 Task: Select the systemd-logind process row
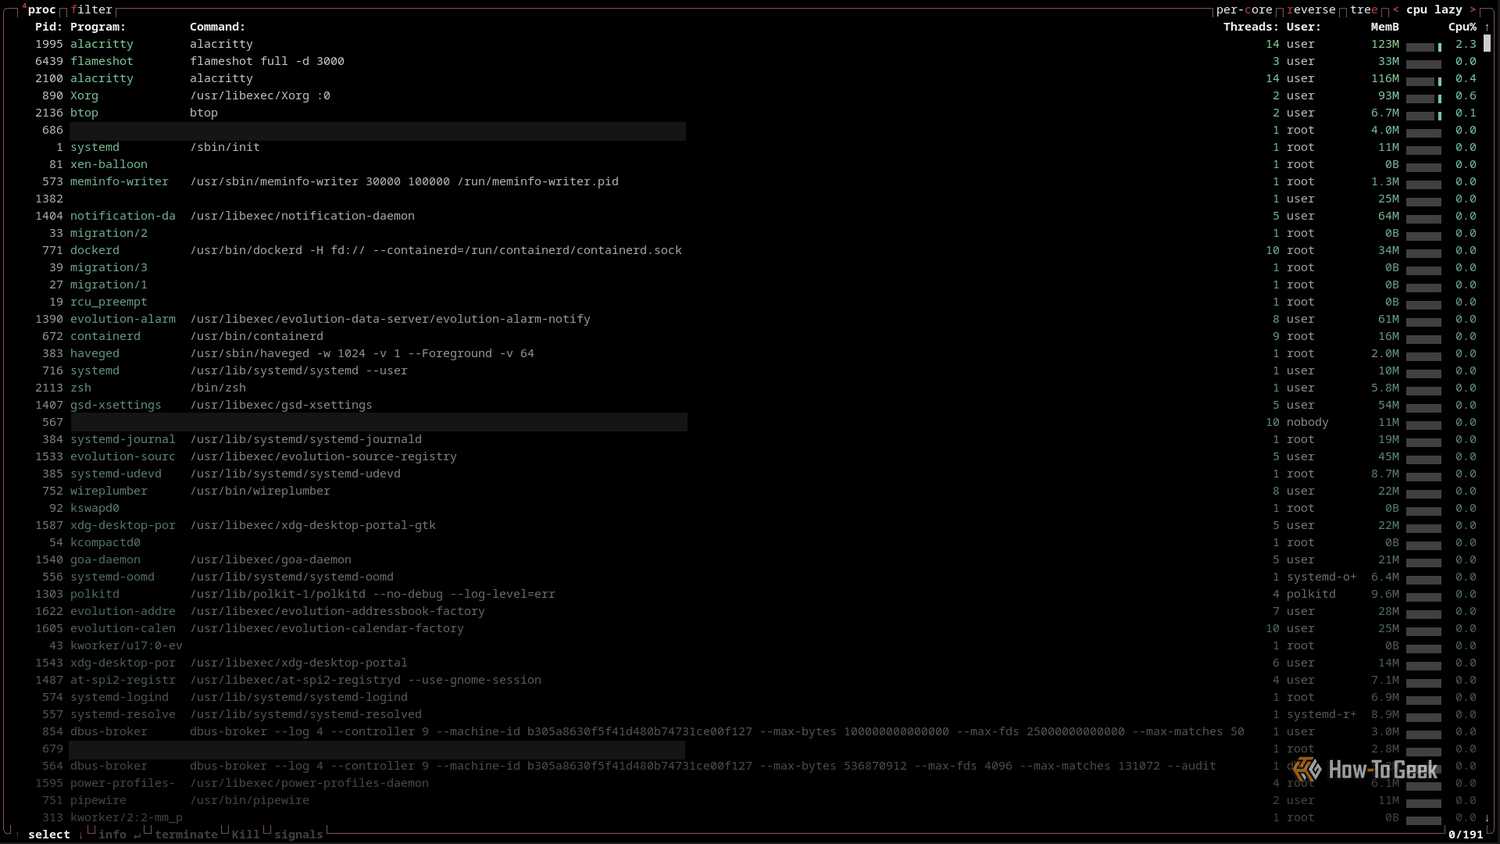pos(755,697)
